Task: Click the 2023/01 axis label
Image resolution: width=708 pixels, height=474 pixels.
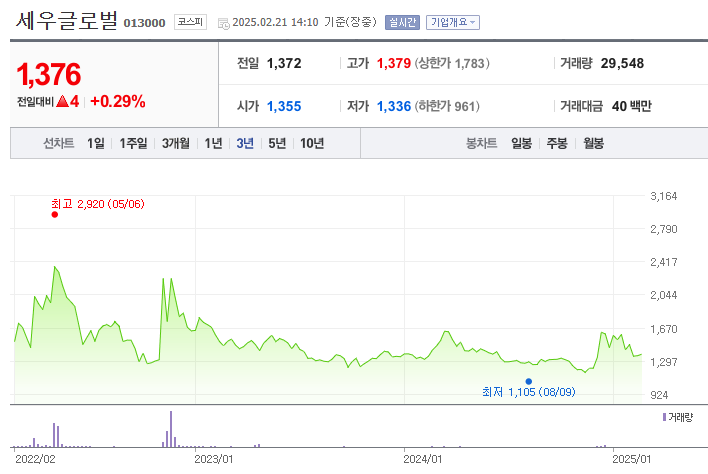Action: [214, 460]
